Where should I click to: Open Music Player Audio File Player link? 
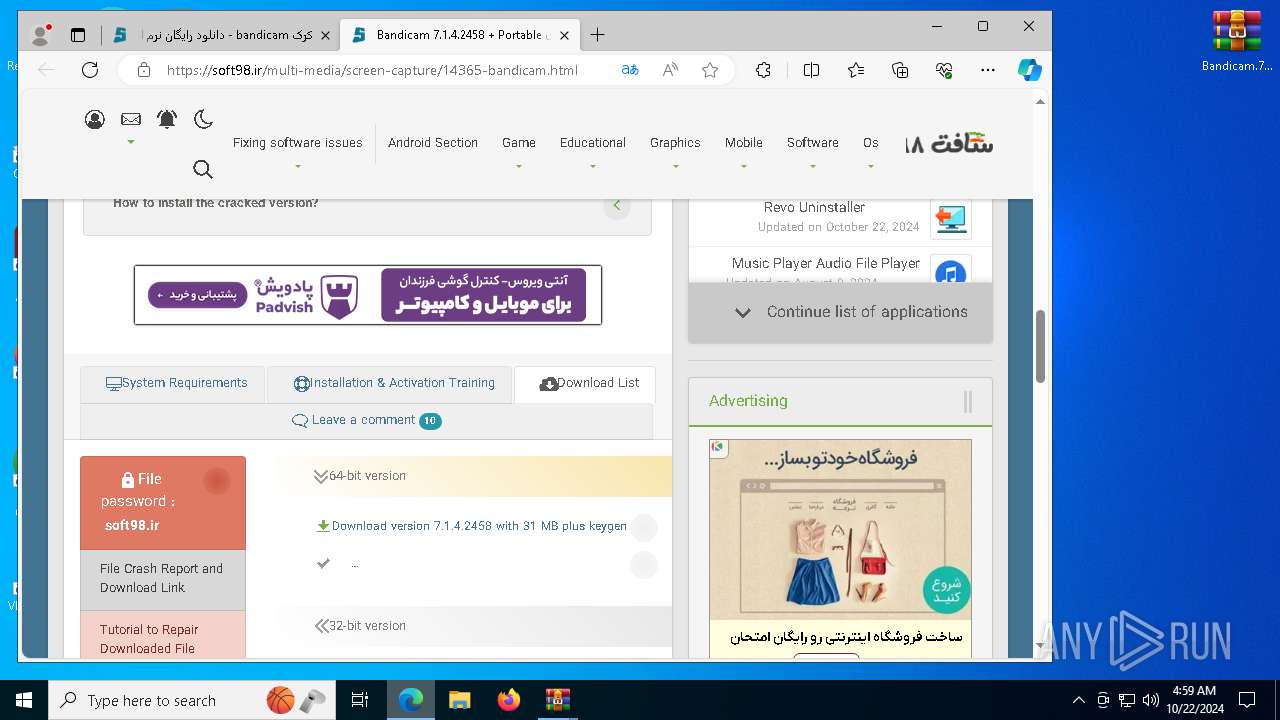(826, 263)
